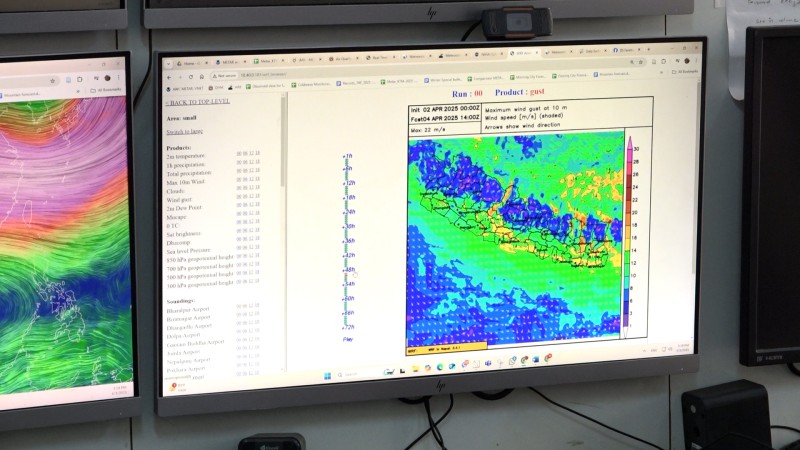Jump to the +24h forecast marker
800x450 pixels.
click(x=349, y=212)
